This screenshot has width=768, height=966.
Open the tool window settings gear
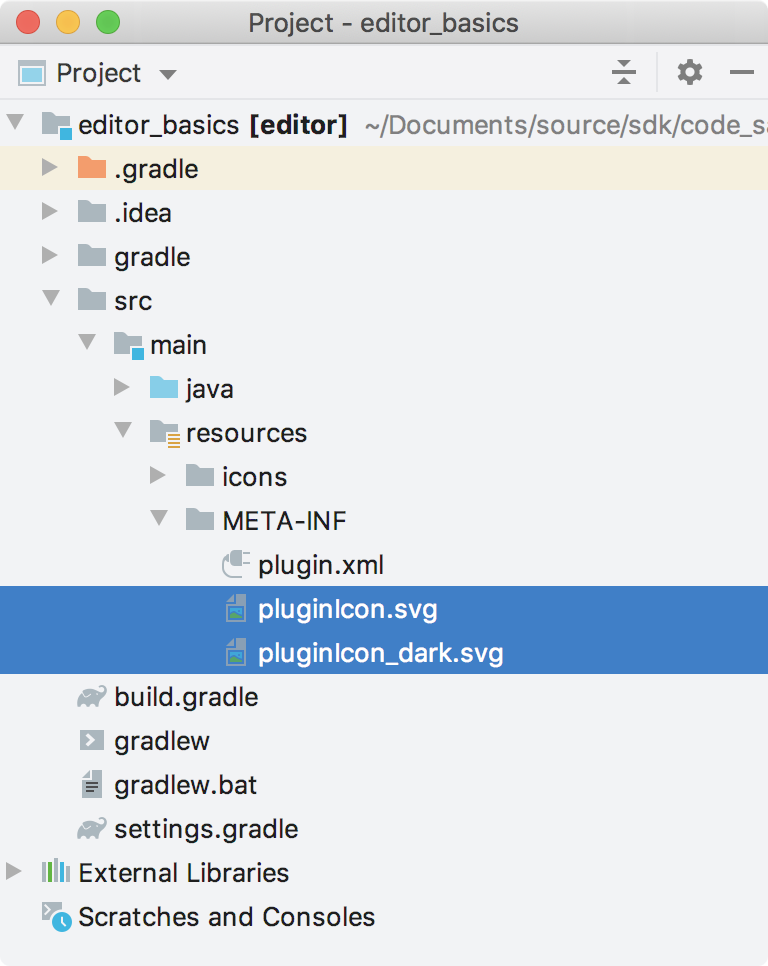coord(688,72)
